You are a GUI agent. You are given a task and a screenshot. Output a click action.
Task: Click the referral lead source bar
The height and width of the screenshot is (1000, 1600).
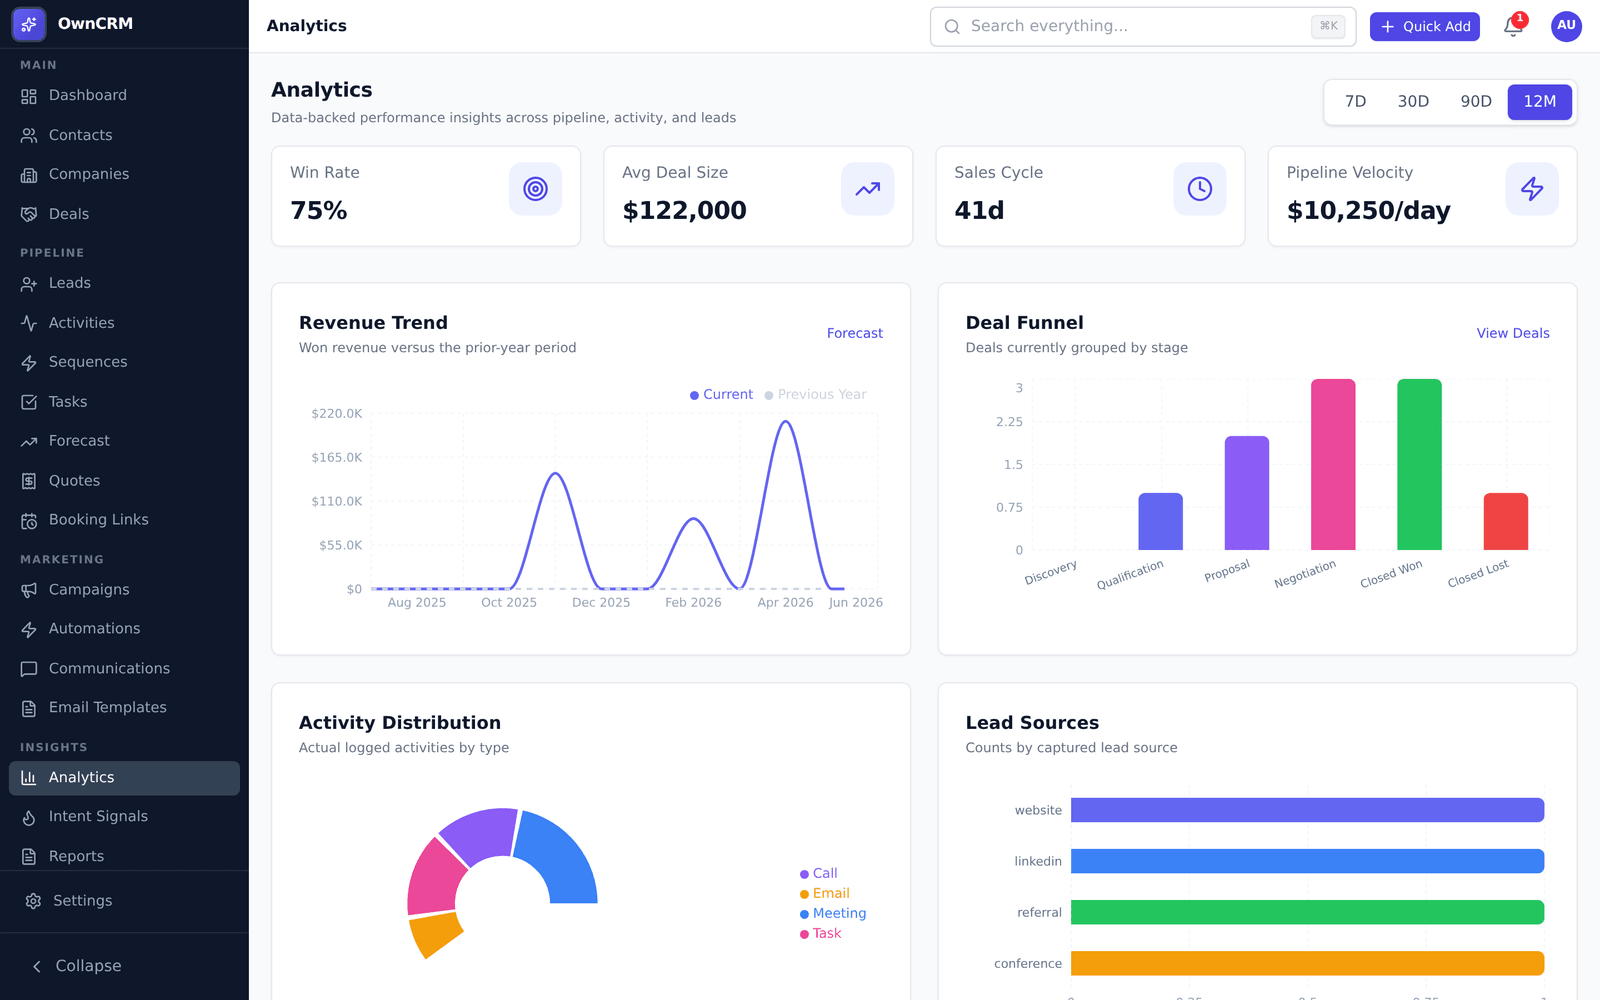click(x=1307, y=912)
